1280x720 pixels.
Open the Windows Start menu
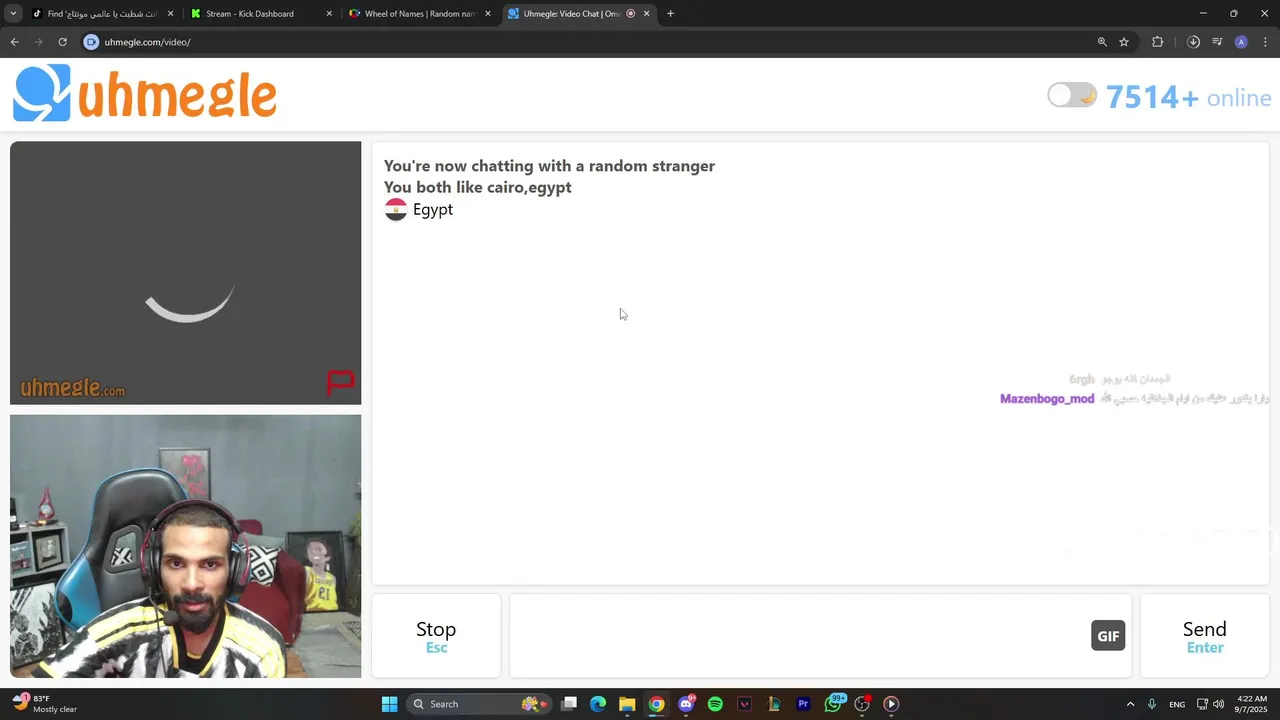pyautogui.click(x=389, y=704)
